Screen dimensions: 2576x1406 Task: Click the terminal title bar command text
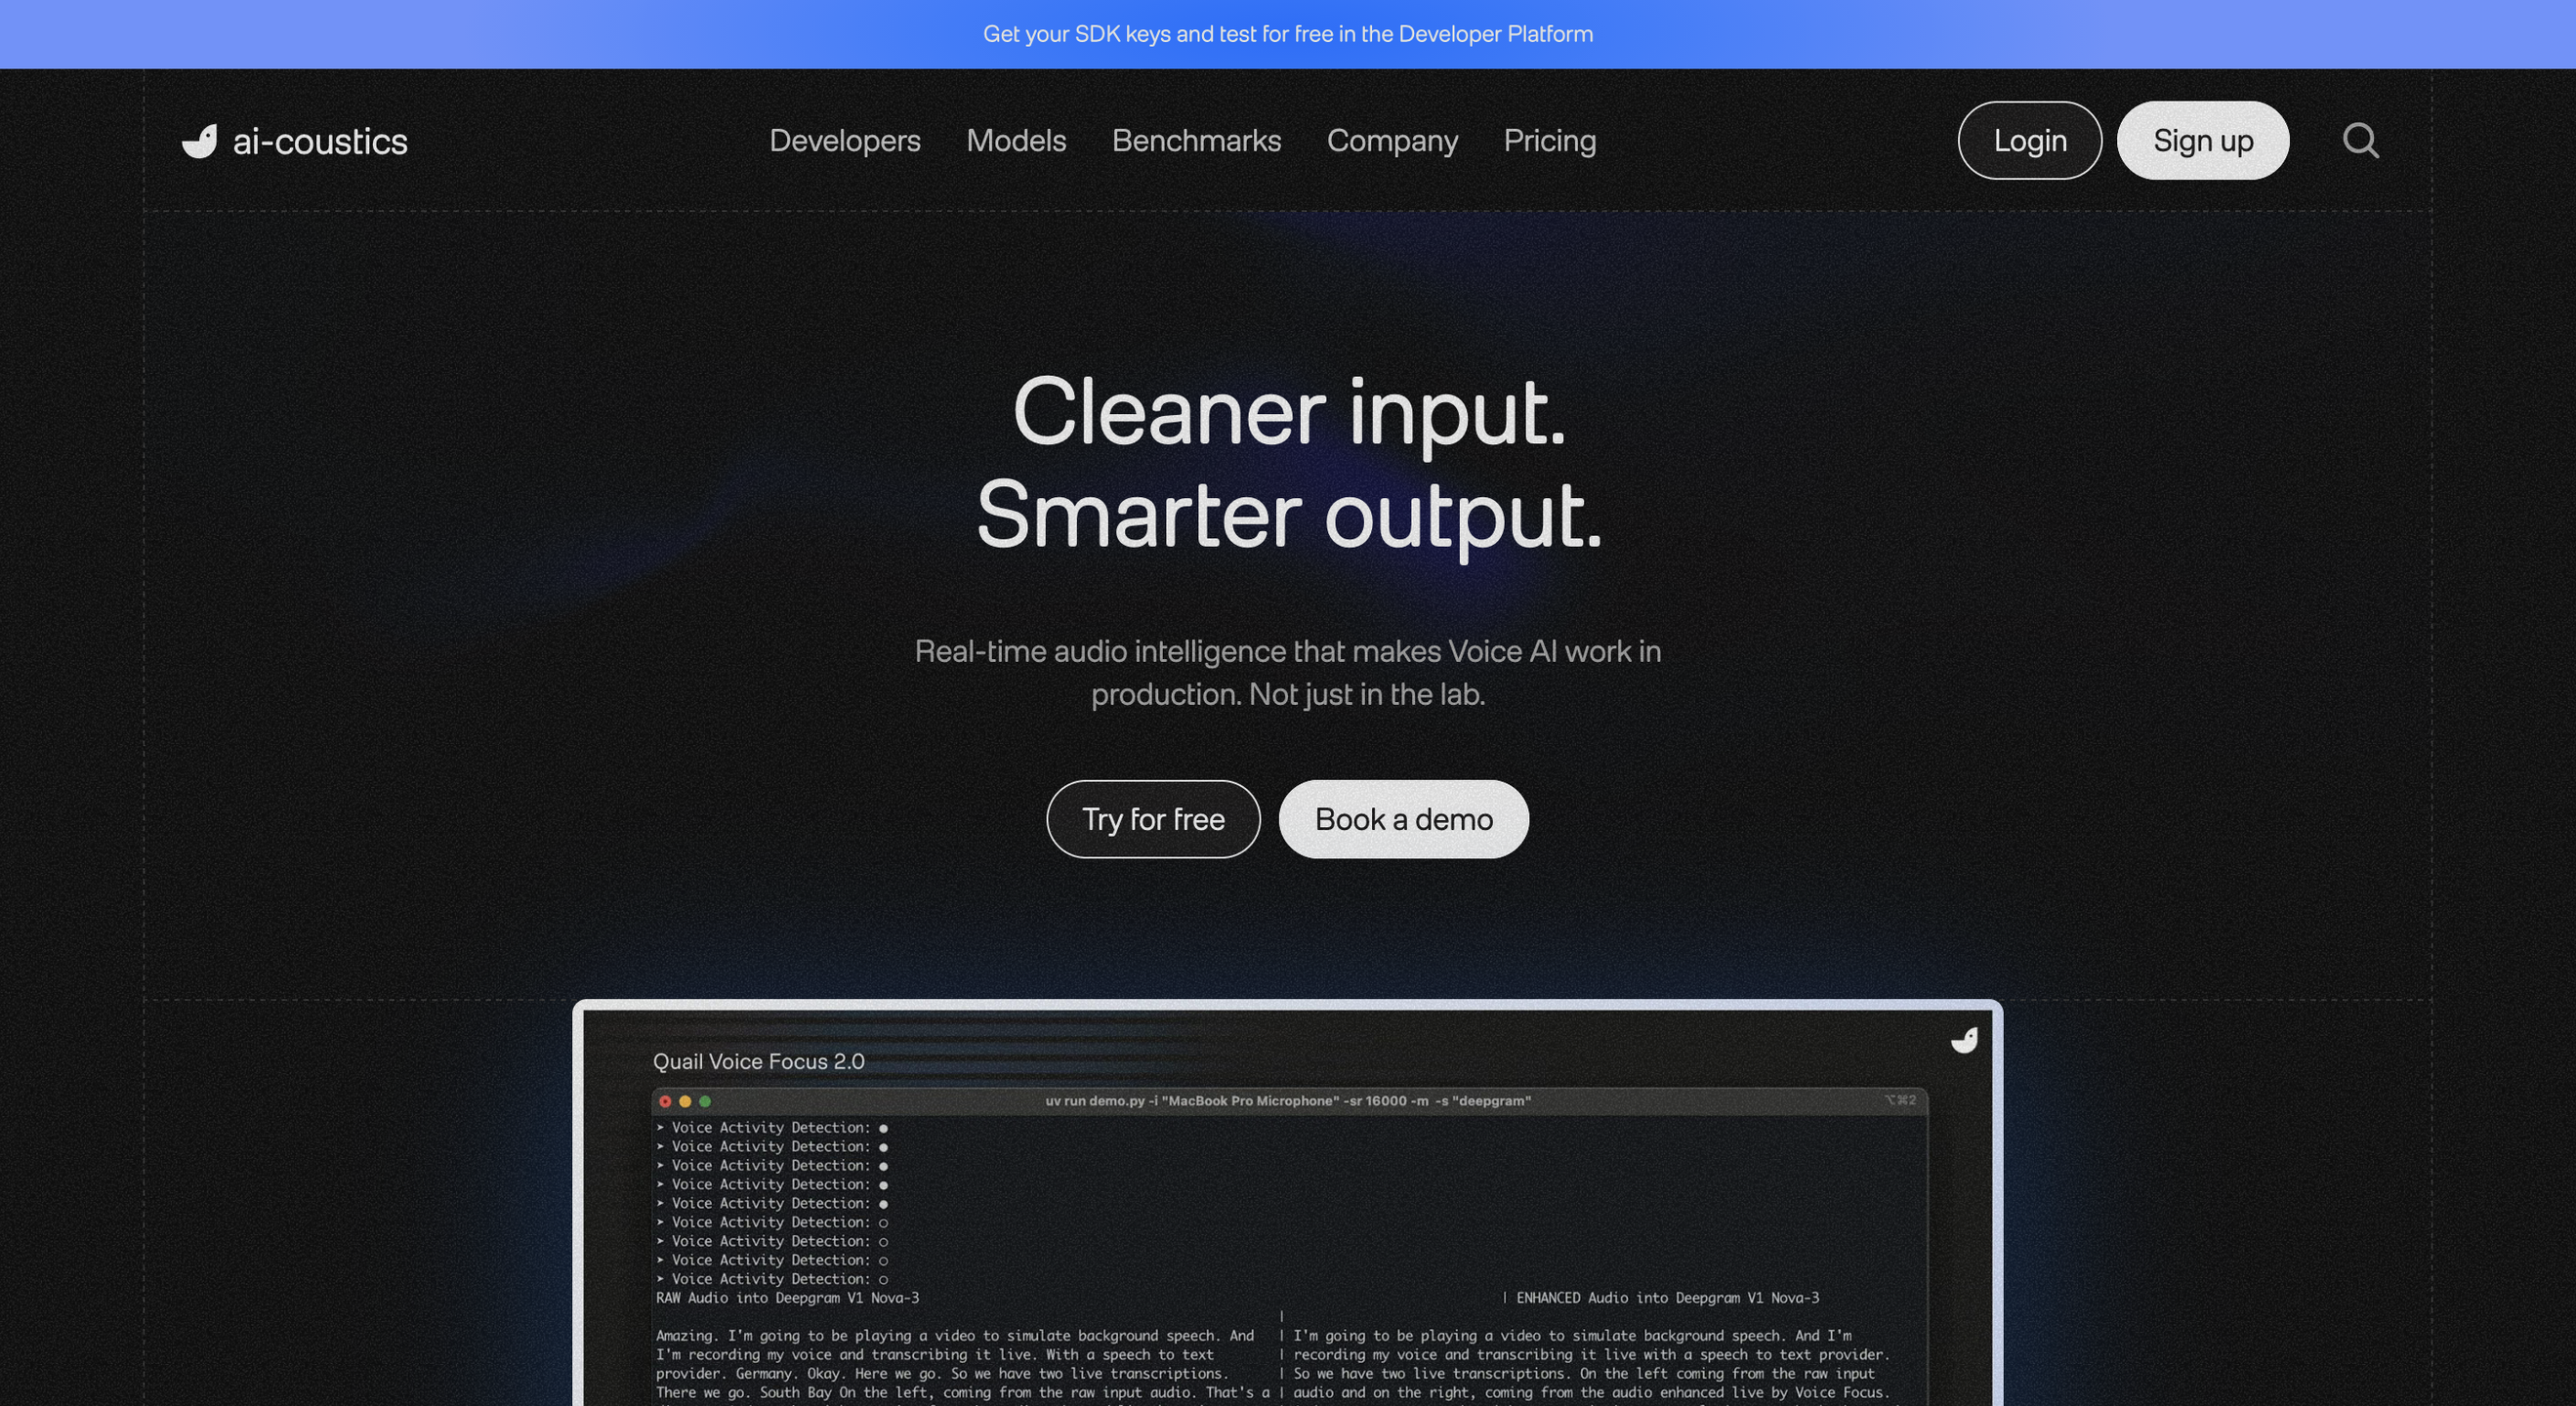1288,1101
